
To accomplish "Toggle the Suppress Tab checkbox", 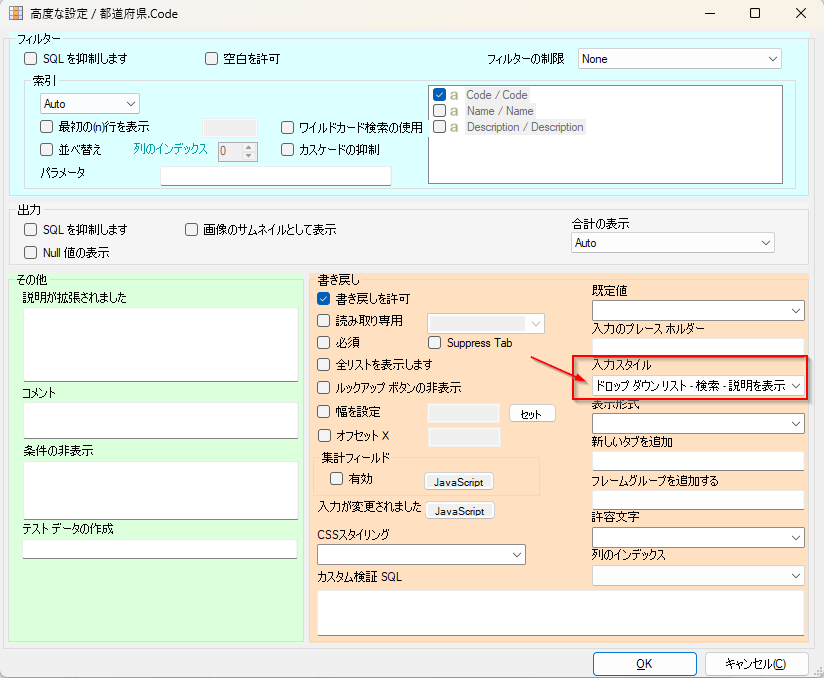I will click(x=435, y=343).
